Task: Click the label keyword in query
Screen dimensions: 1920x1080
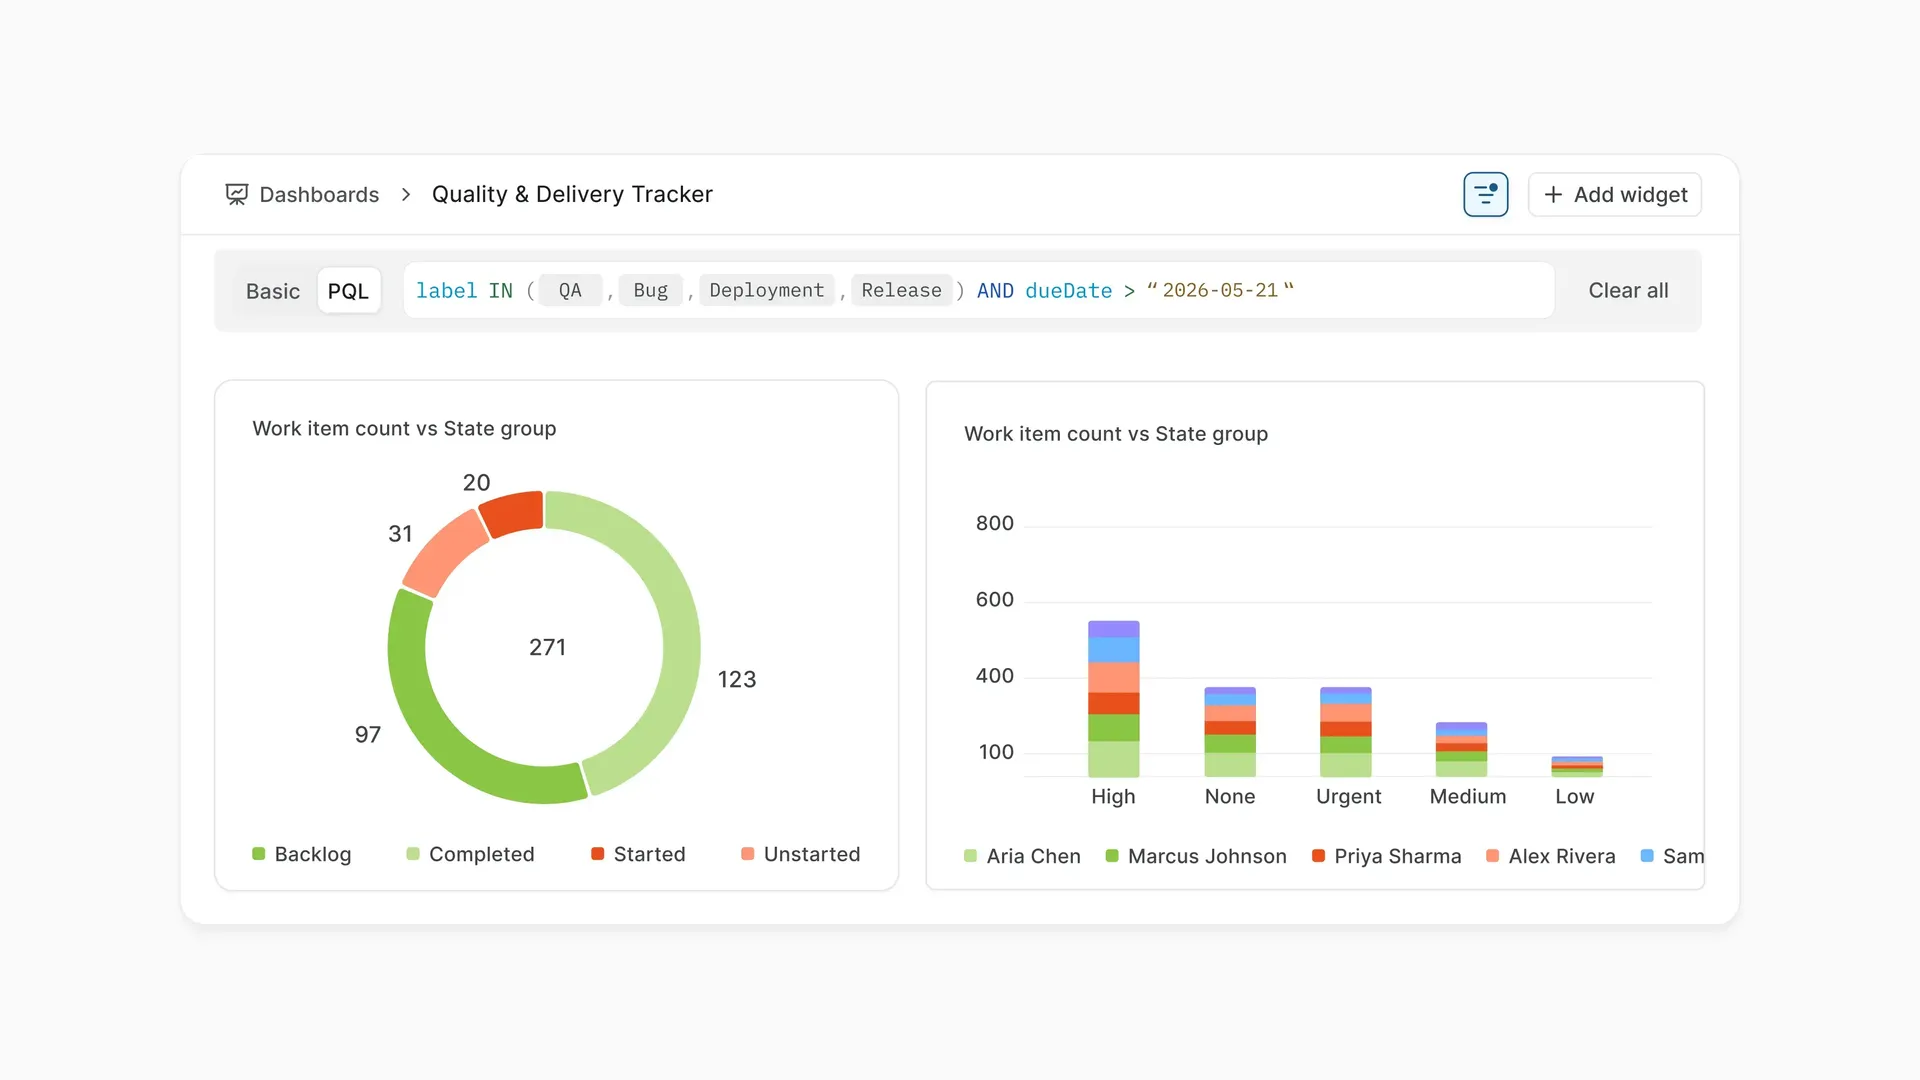Action: point(446,290)
